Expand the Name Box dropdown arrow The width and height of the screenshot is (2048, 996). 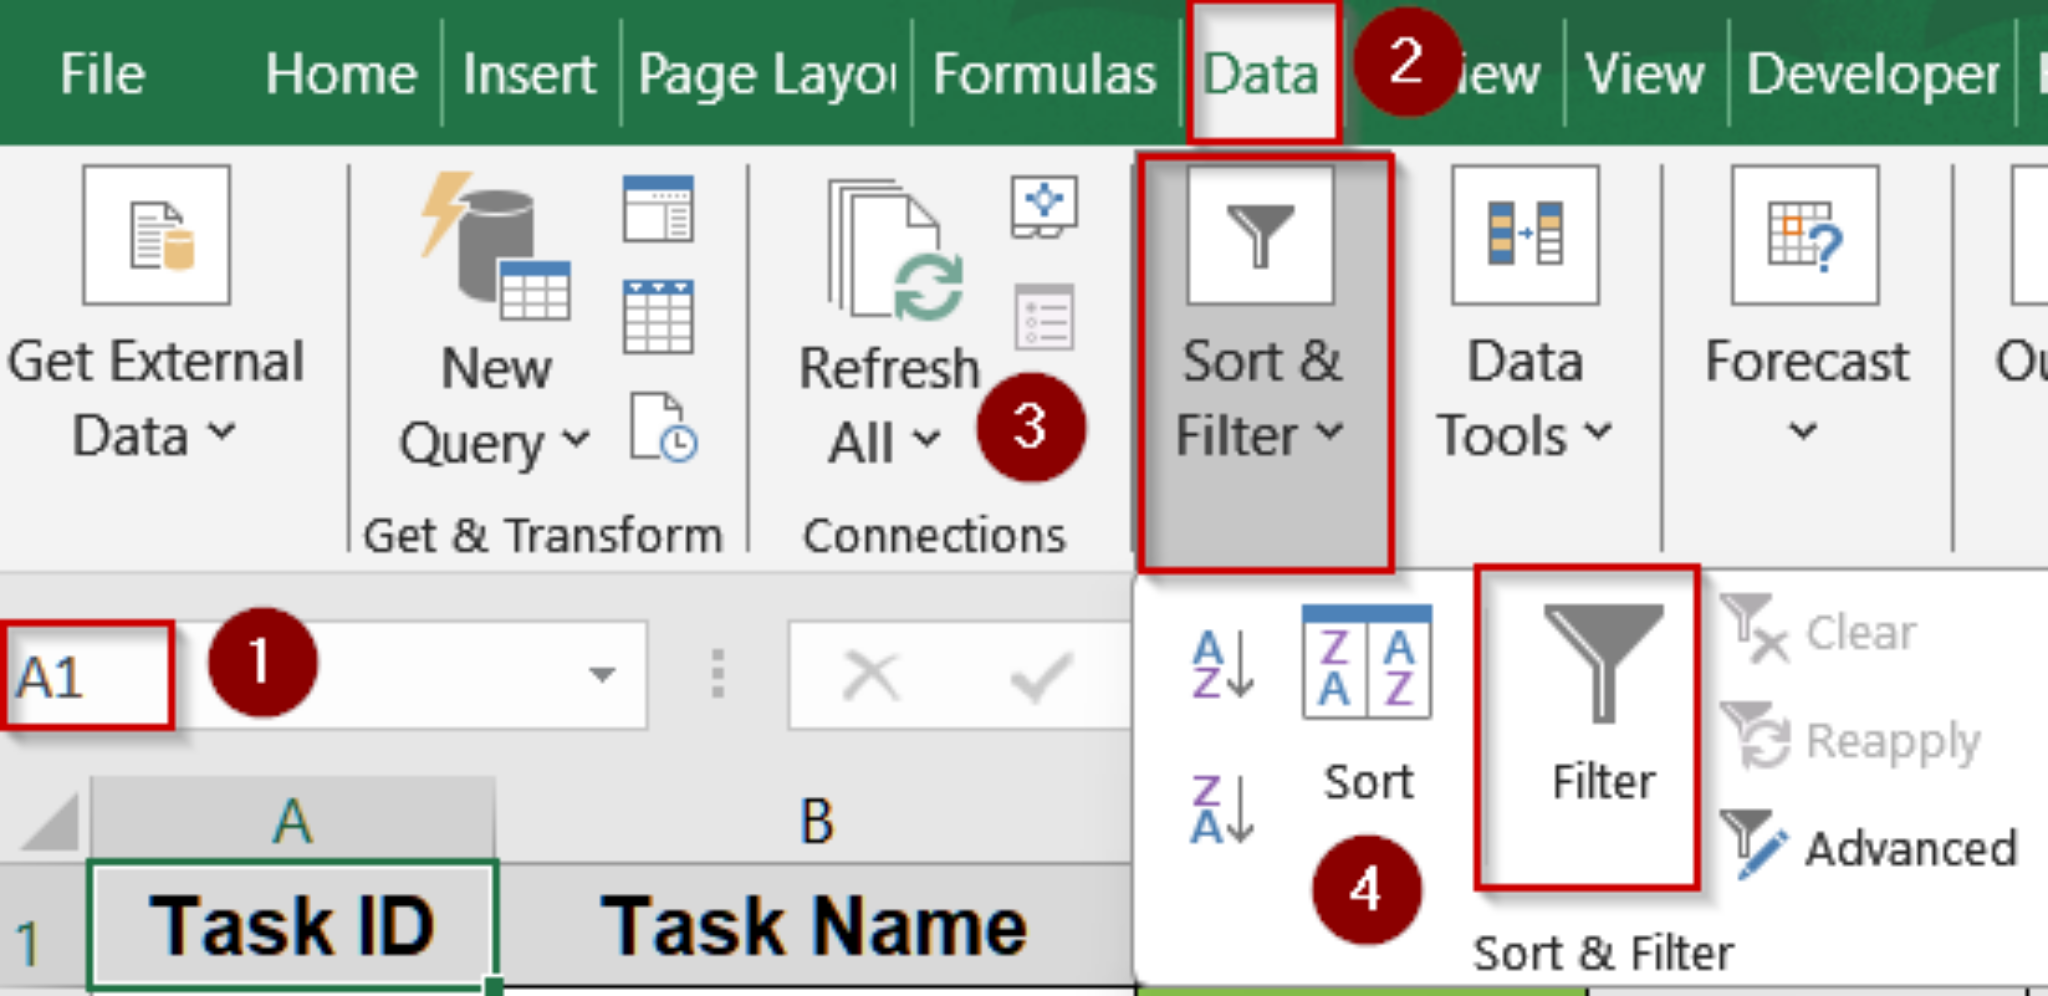tap(603, 675)
